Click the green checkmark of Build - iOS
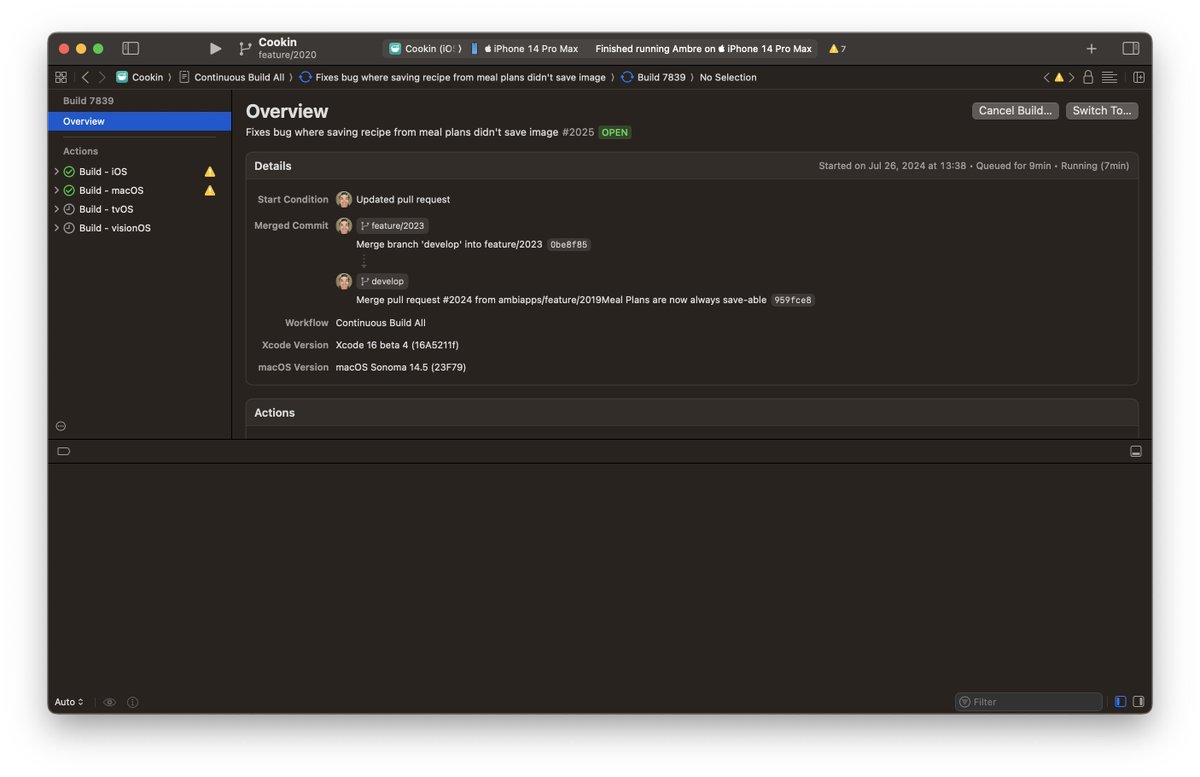This screenshot has height=777, width=1200. [x=69, y=172]
